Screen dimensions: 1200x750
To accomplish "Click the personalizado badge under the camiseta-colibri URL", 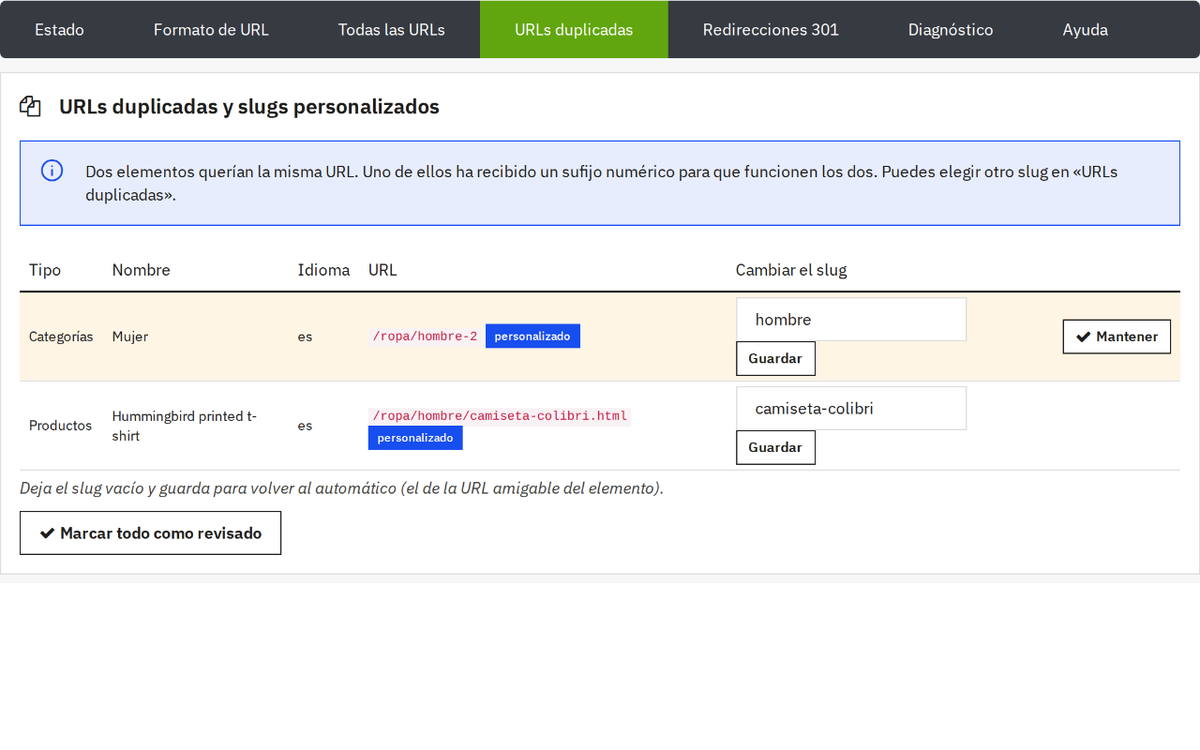I will [415, 438].
